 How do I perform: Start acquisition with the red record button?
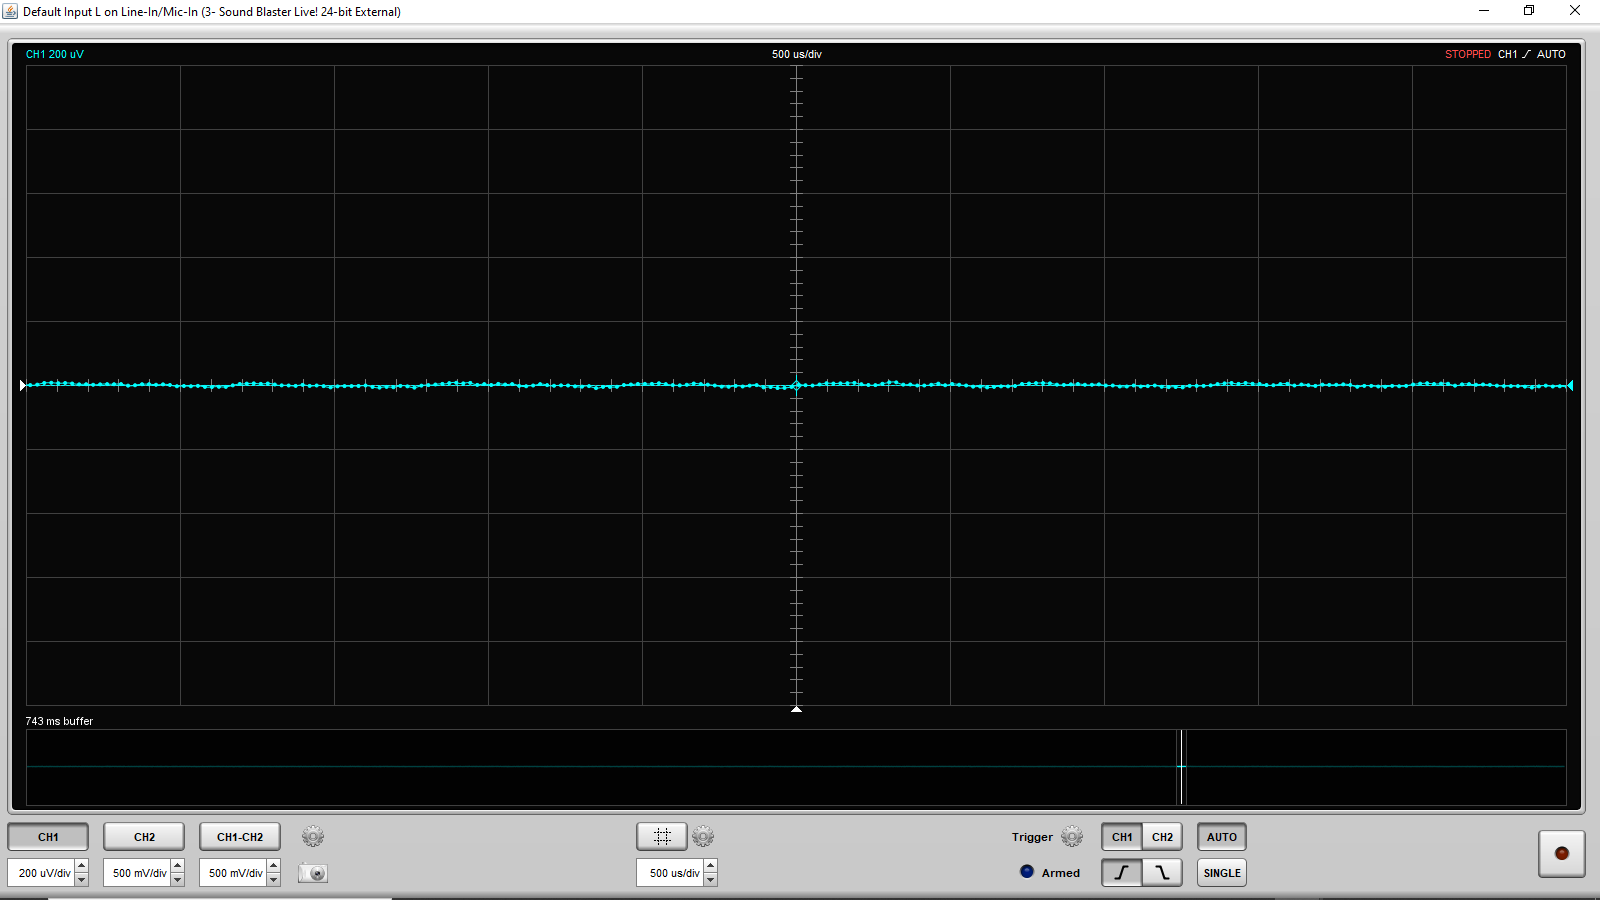[x=1562, y=854]
